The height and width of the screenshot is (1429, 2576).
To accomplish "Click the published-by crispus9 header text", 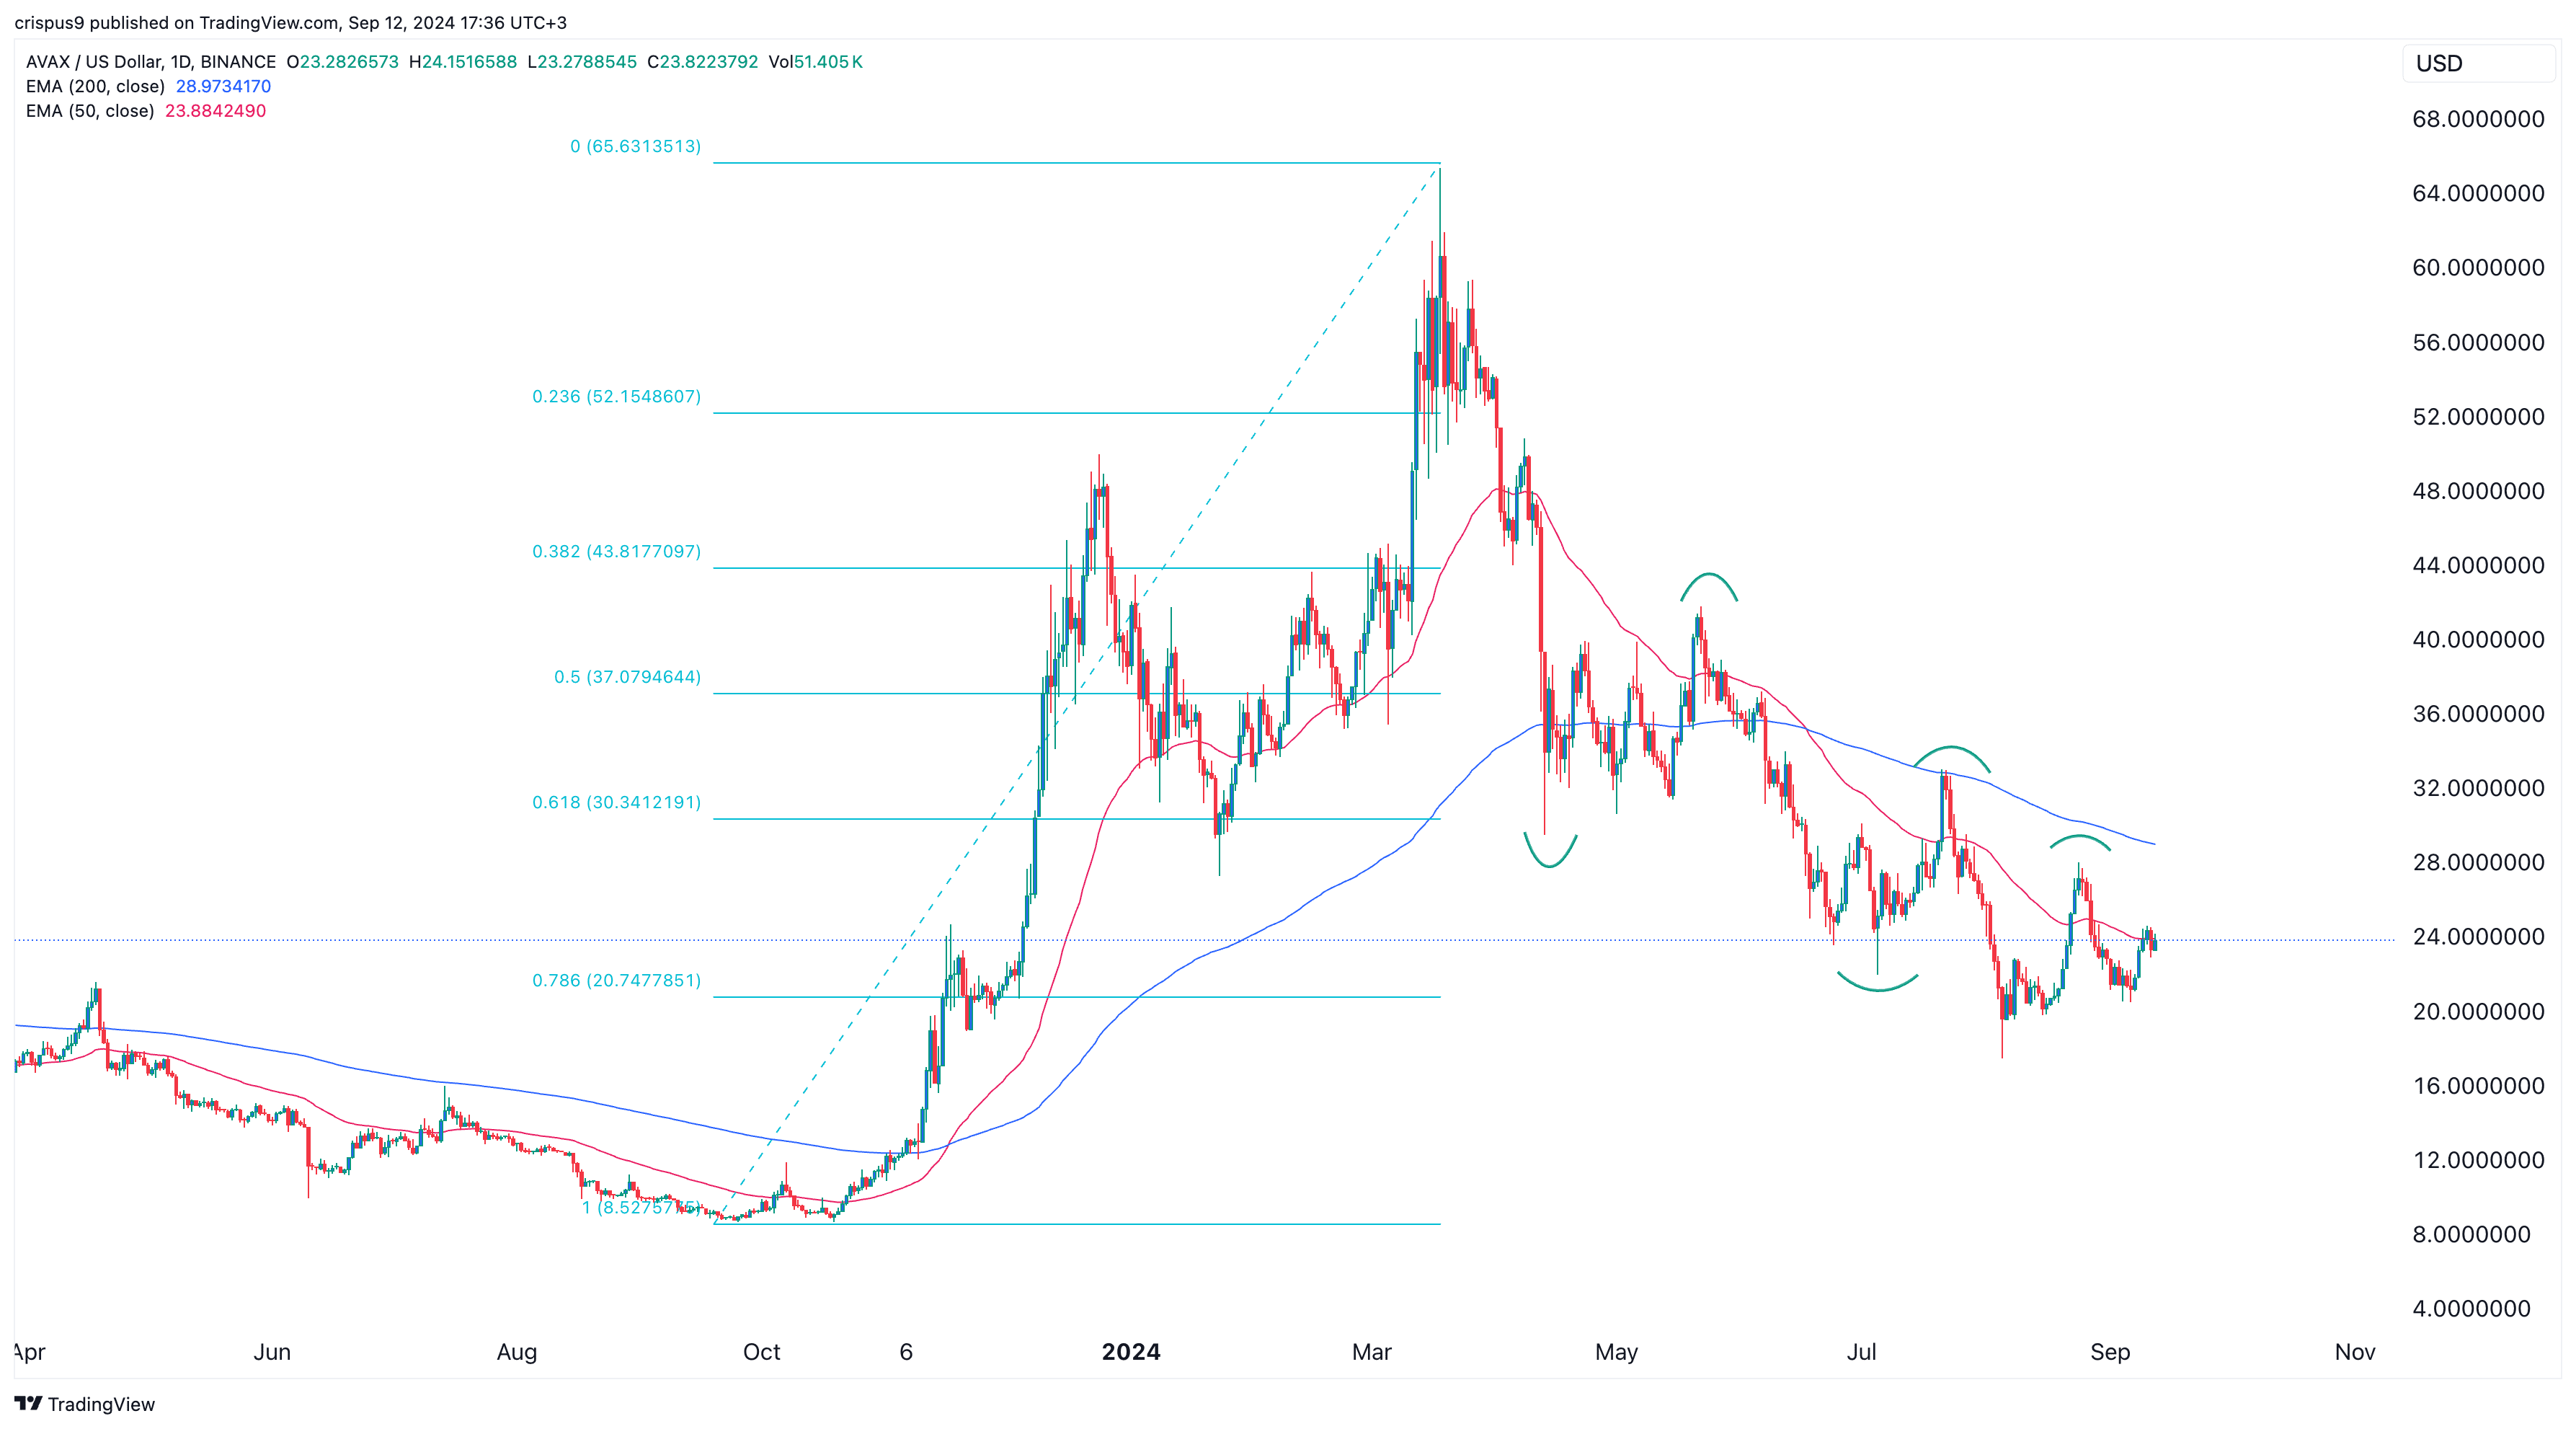I will click(x=290, y=22).
